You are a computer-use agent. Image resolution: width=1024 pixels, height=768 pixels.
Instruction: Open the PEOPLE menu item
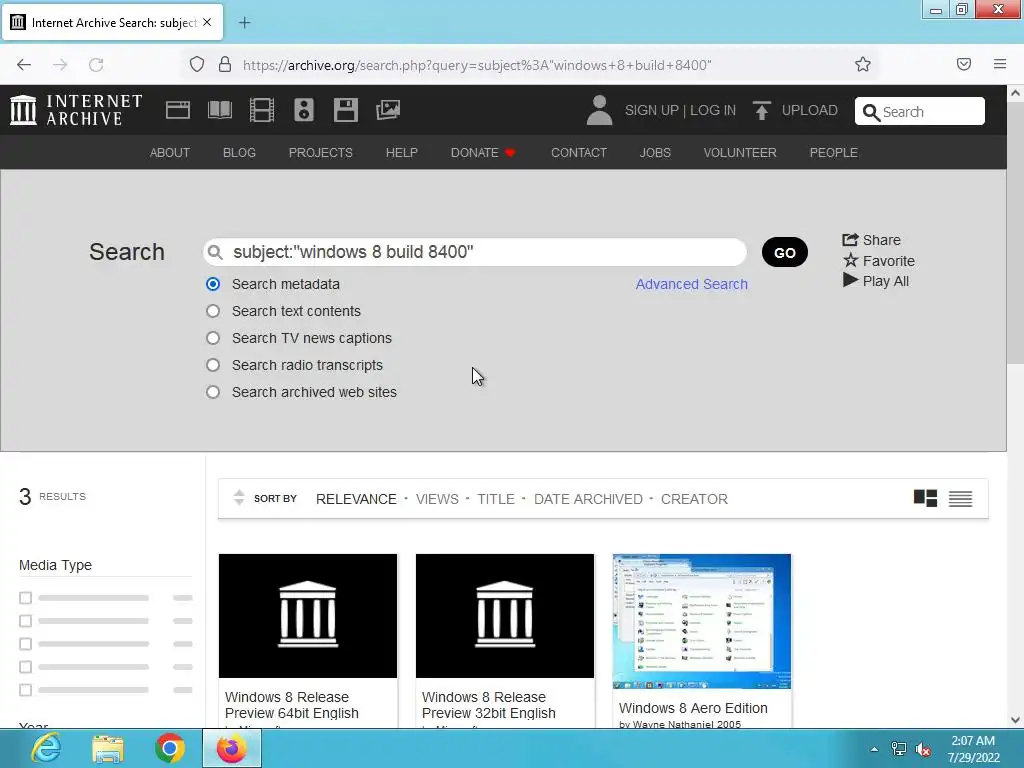pyautogui.click(x=833, y=152)
